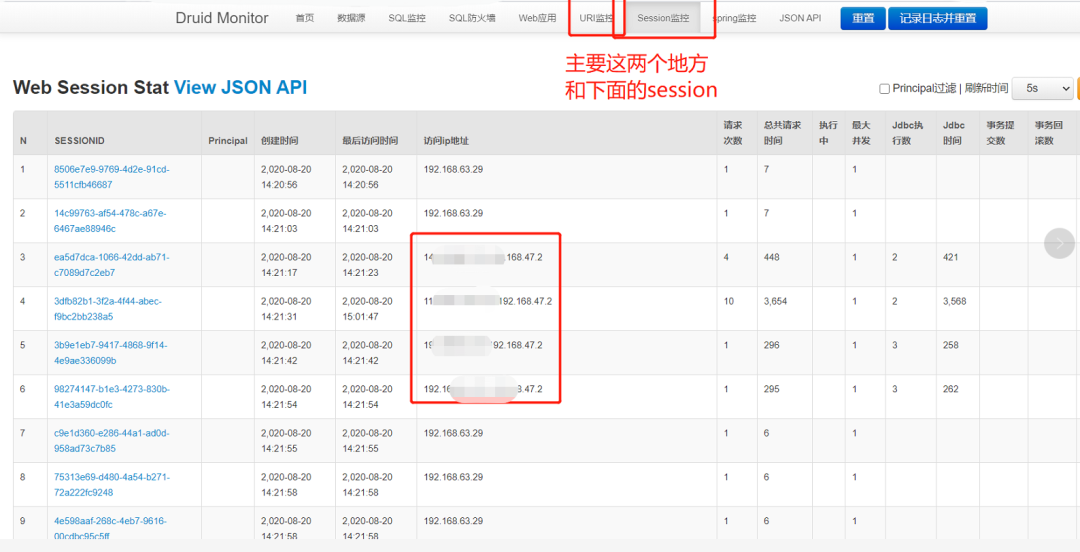Open the SQL防火墙 tab
Screen dimensions: 1080x552
(472, 19)
